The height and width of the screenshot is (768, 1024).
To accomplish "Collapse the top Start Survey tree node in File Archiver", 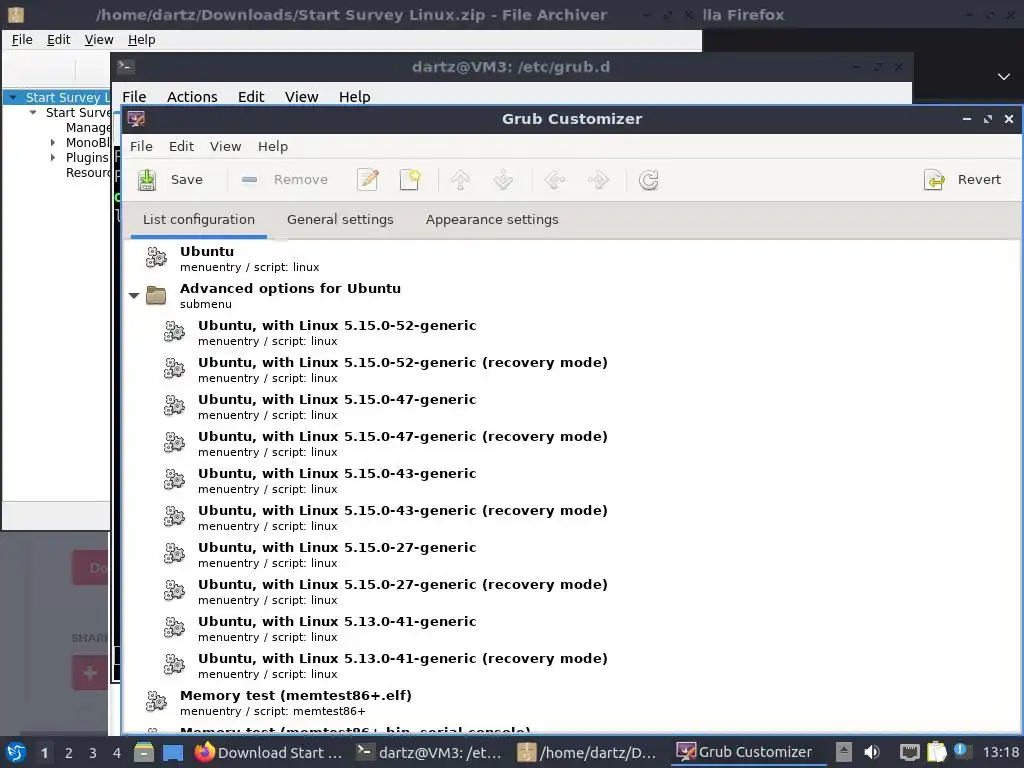I will point(12,97).
